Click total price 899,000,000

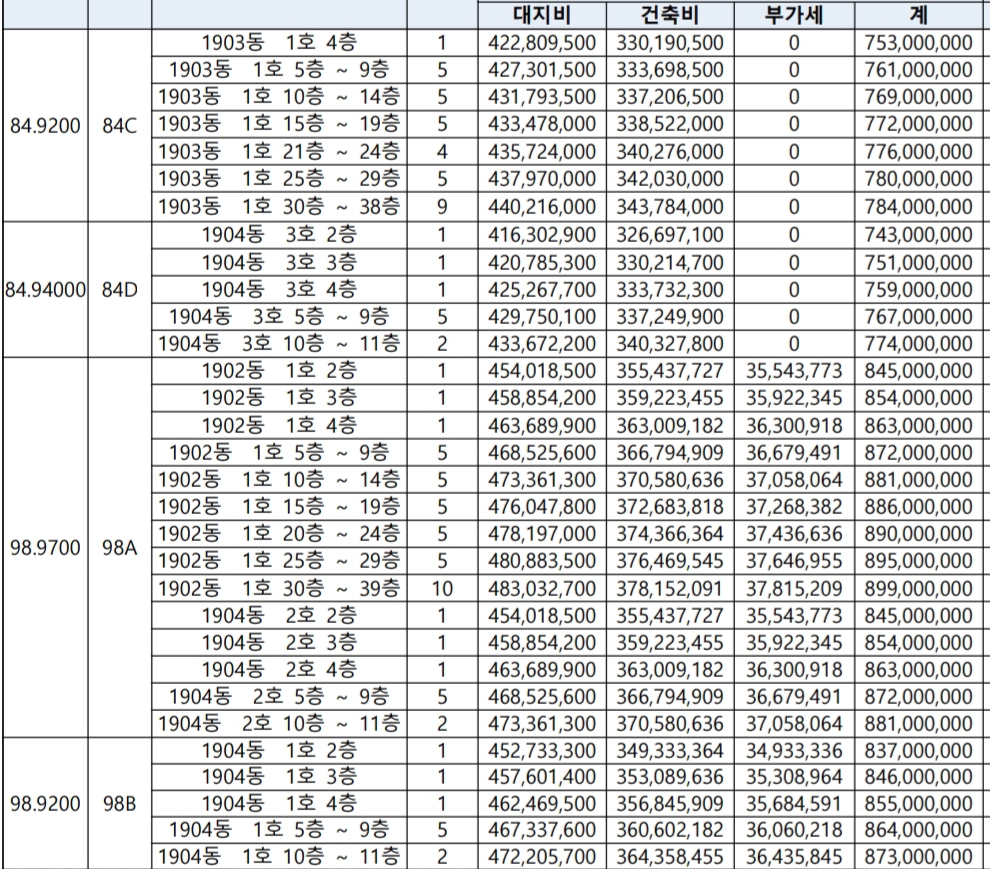[919, 589]
